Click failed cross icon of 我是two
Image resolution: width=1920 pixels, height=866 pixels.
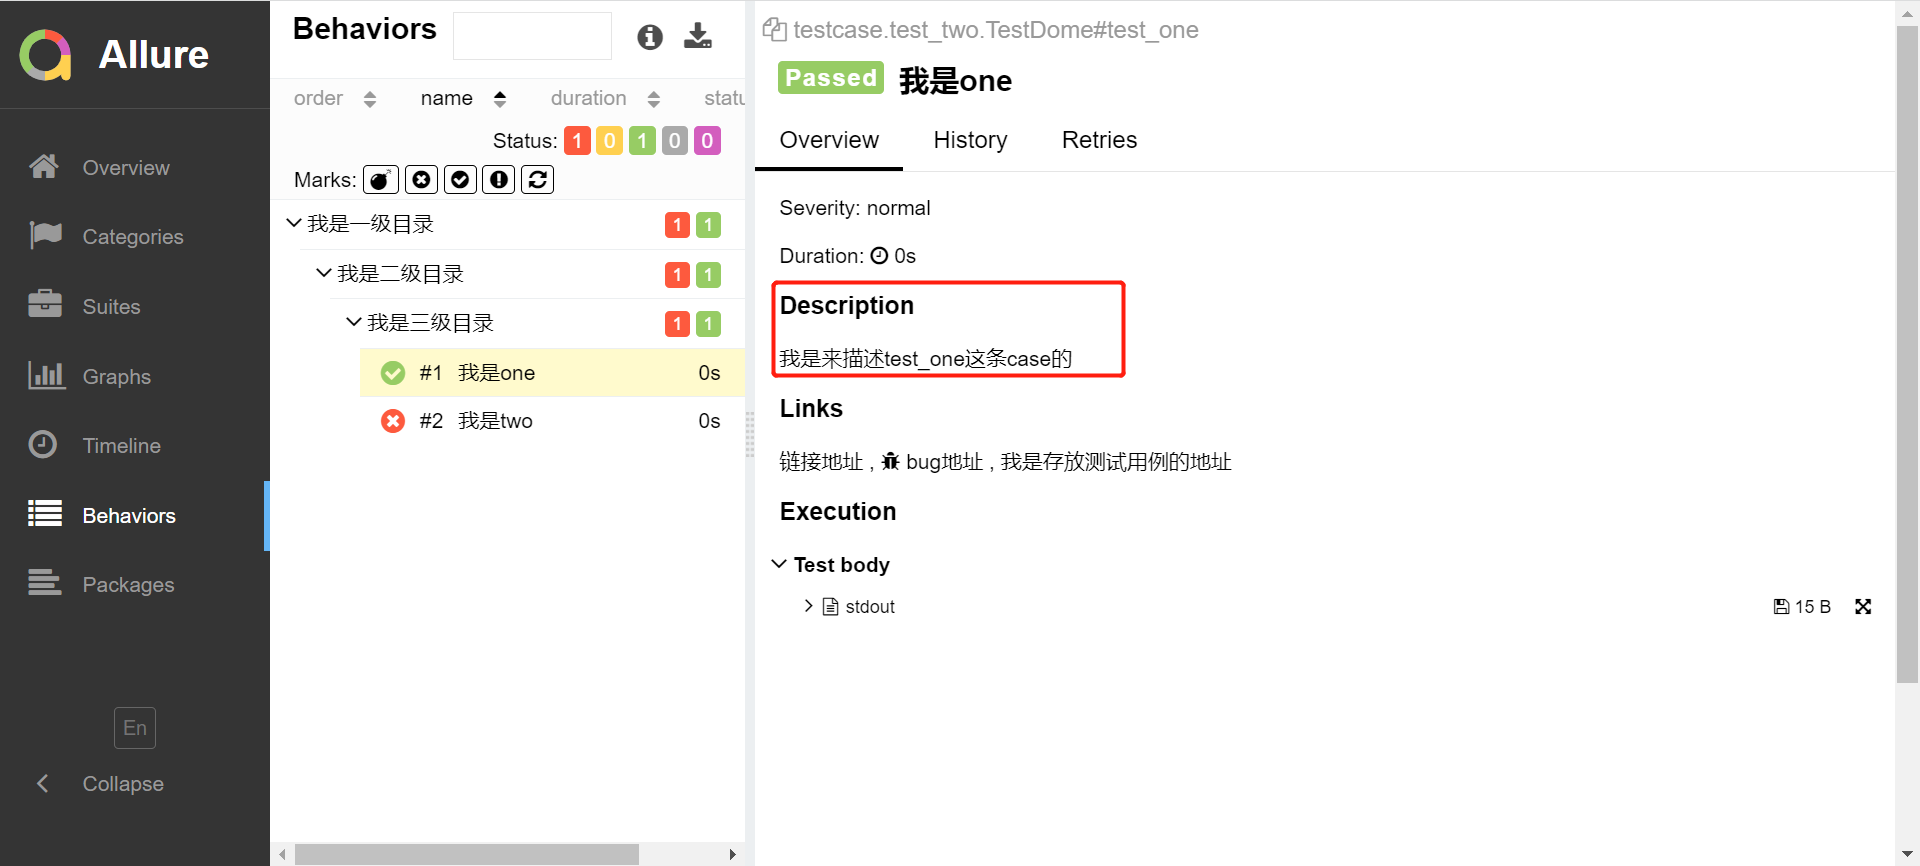pos(393,421)
